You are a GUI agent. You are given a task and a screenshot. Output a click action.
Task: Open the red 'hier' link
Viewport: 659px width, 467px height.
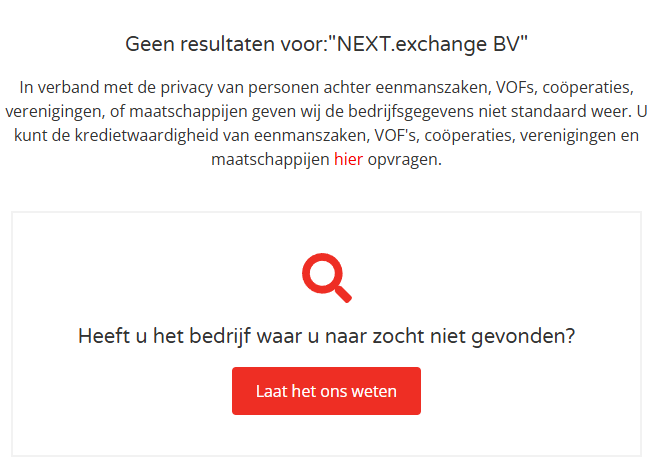click(x=348, y=159)
